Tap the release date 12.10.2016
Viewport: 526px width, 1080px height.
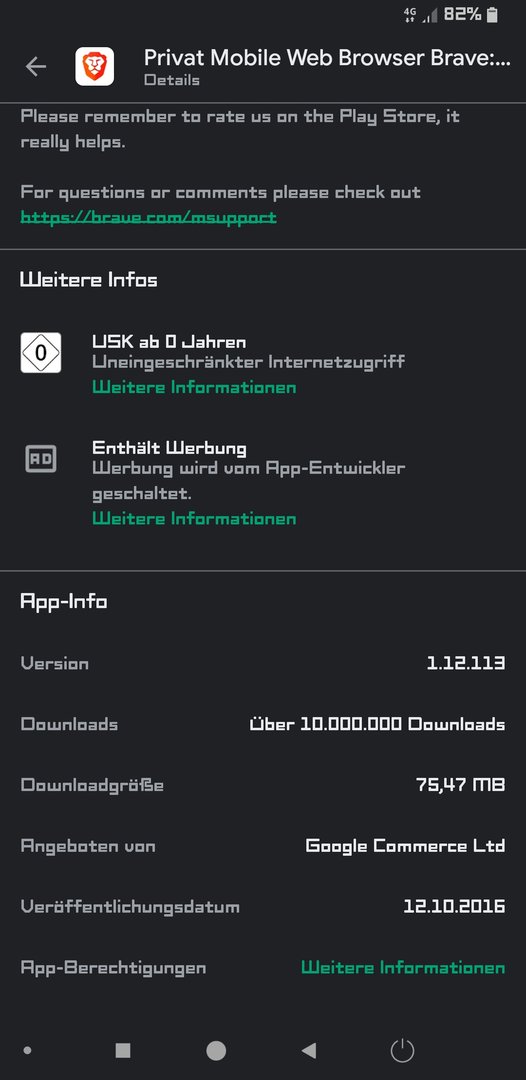click(x=454, y=906)
